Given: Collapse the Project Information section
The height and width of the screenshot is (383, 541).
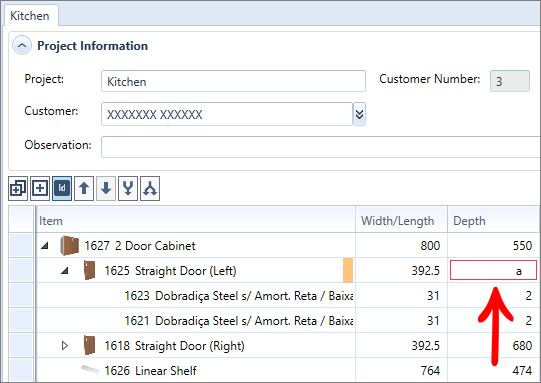Looking at the screenshot, I should point(22,46).
